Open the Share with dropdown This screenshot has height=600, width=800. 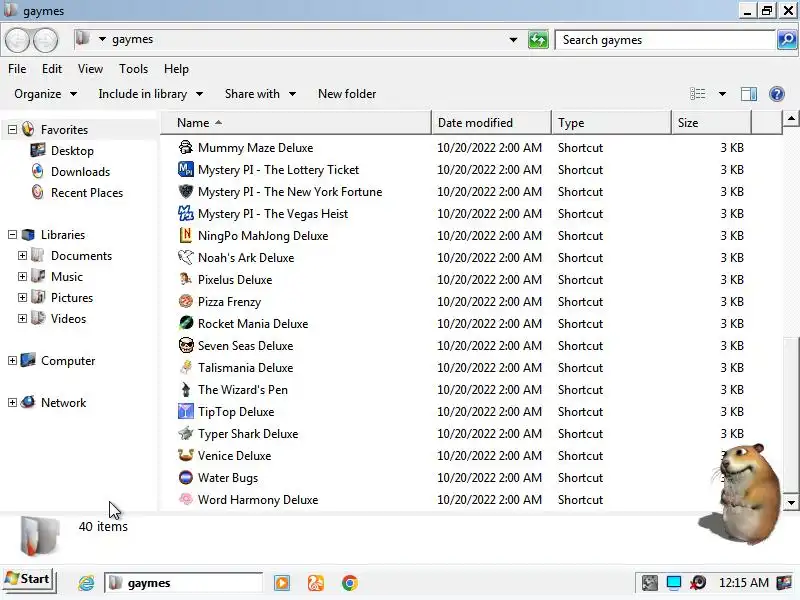tap(260, 94)
